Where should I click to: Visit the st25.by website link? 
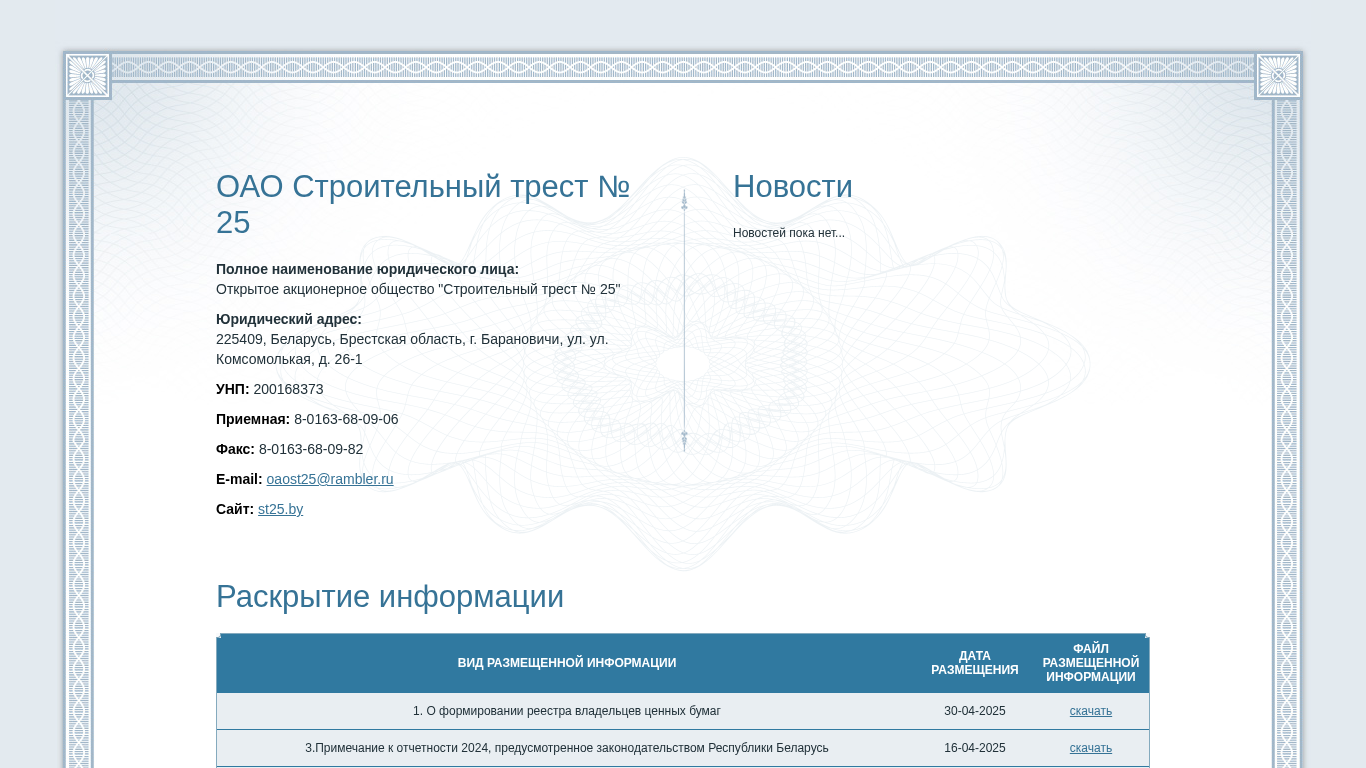(x=280, y=509)
